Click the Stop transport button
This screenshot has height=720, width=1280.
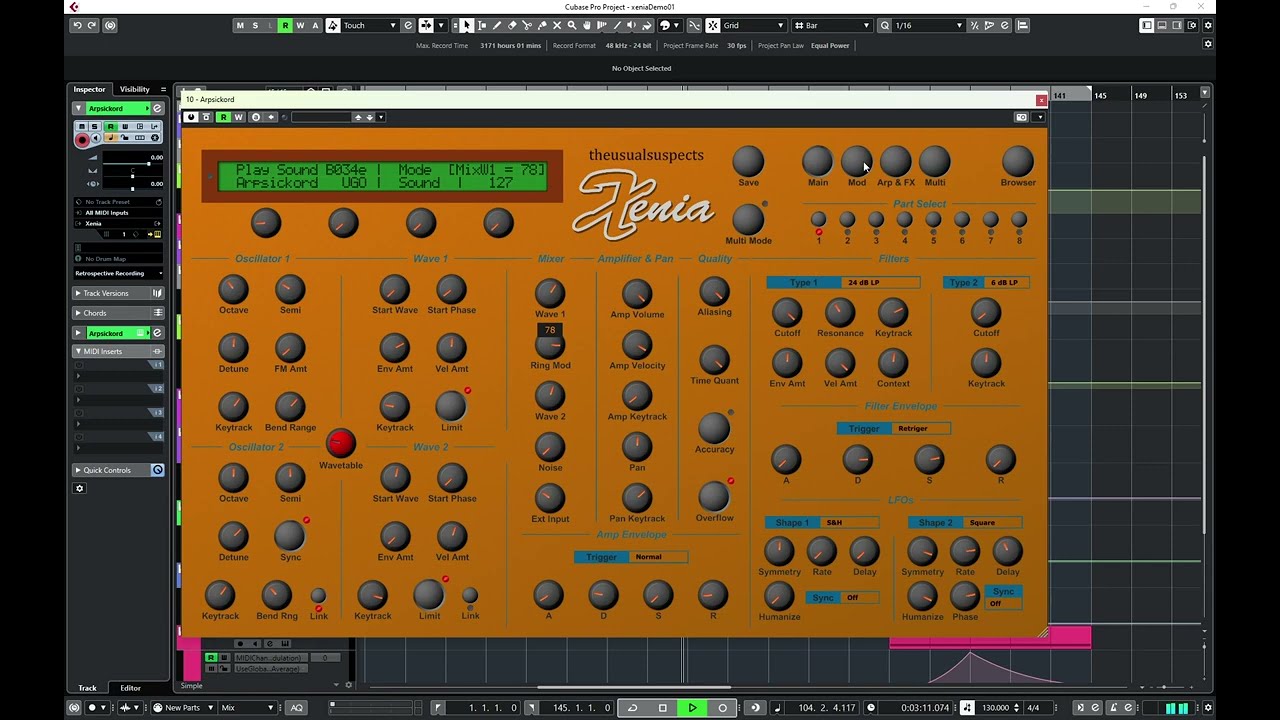point(662,708)
